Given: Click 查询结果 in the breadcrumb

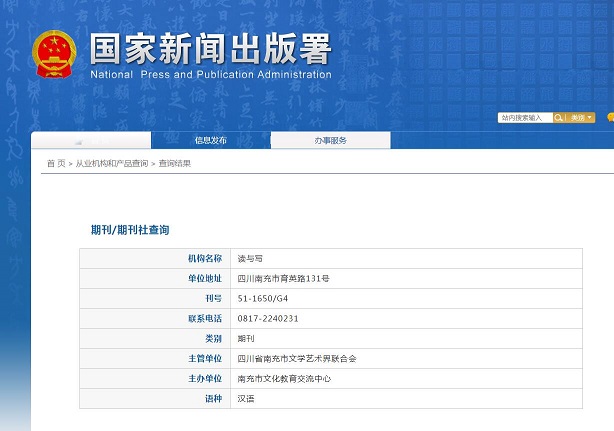Looking at the screenshot, I should point(174,163).
